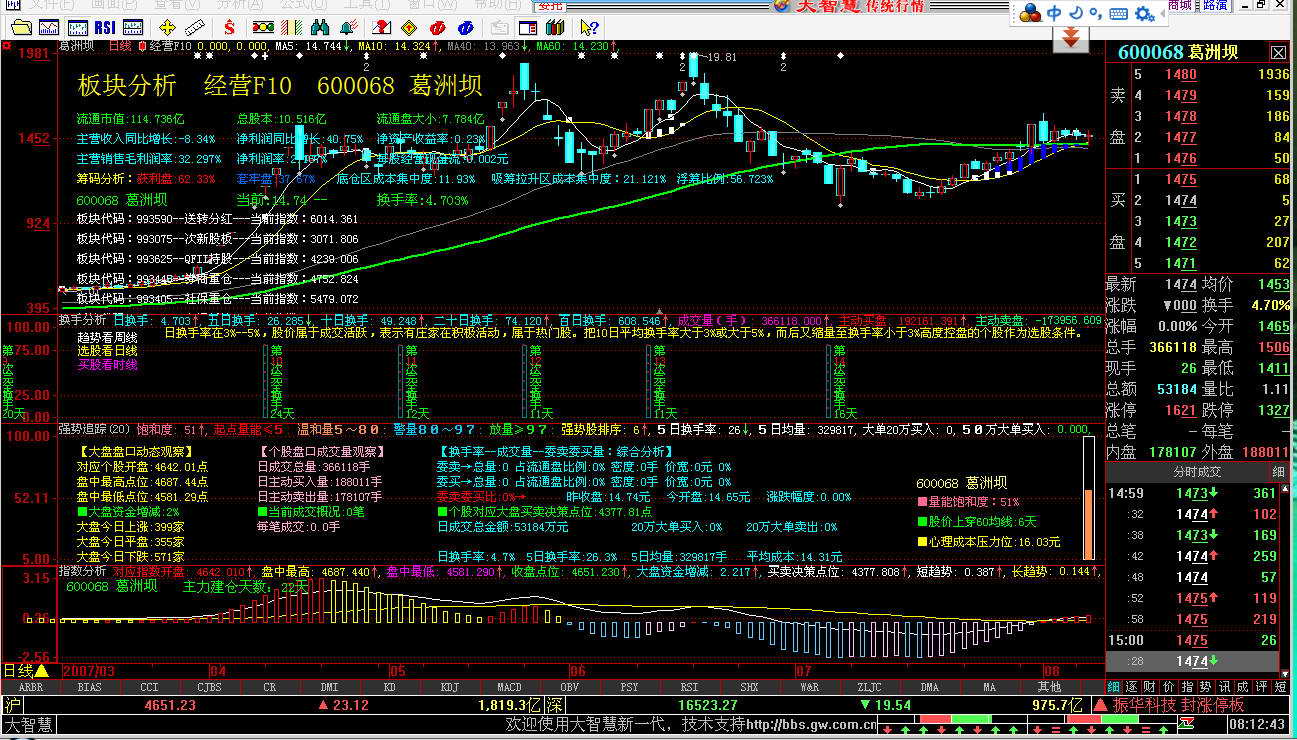Click the 商城 link in title bar
Viewport: 1297px width, 740px height.
pos(1180,5)
